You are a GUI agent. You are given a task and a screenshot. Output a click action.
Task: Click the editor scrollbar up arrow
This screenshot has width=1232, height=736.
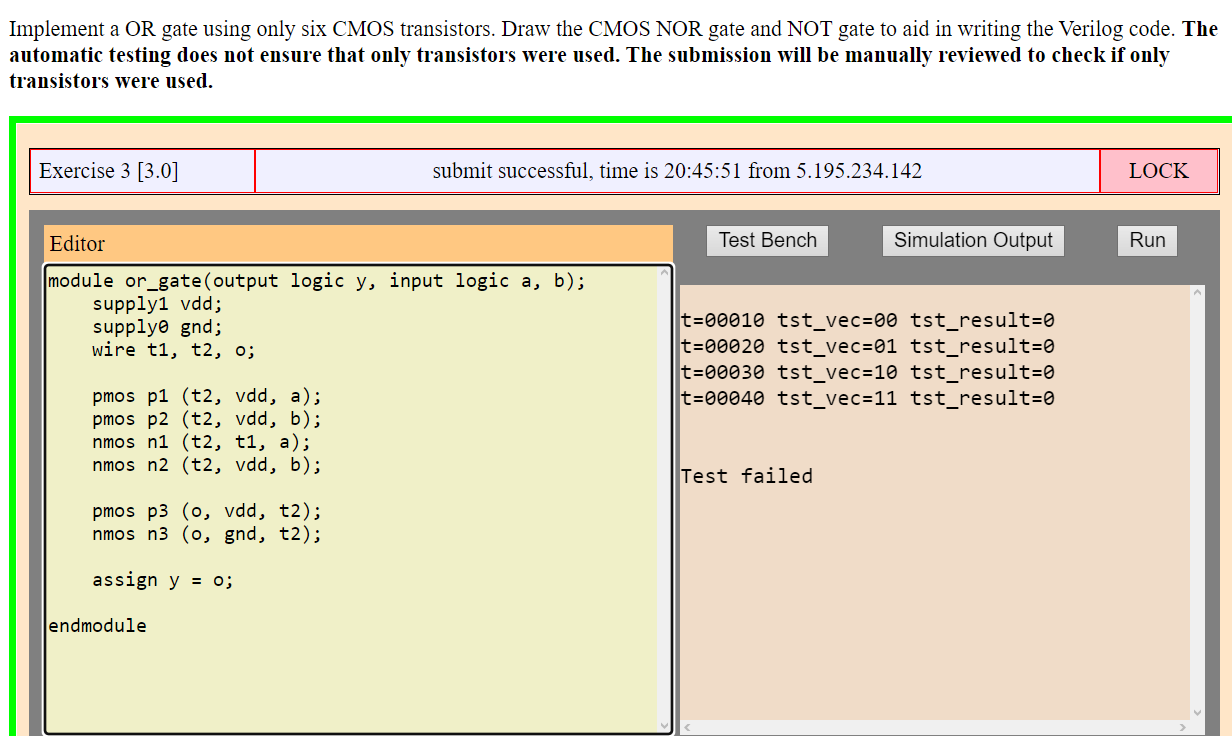pyautogui.click(x=665, y=273)
